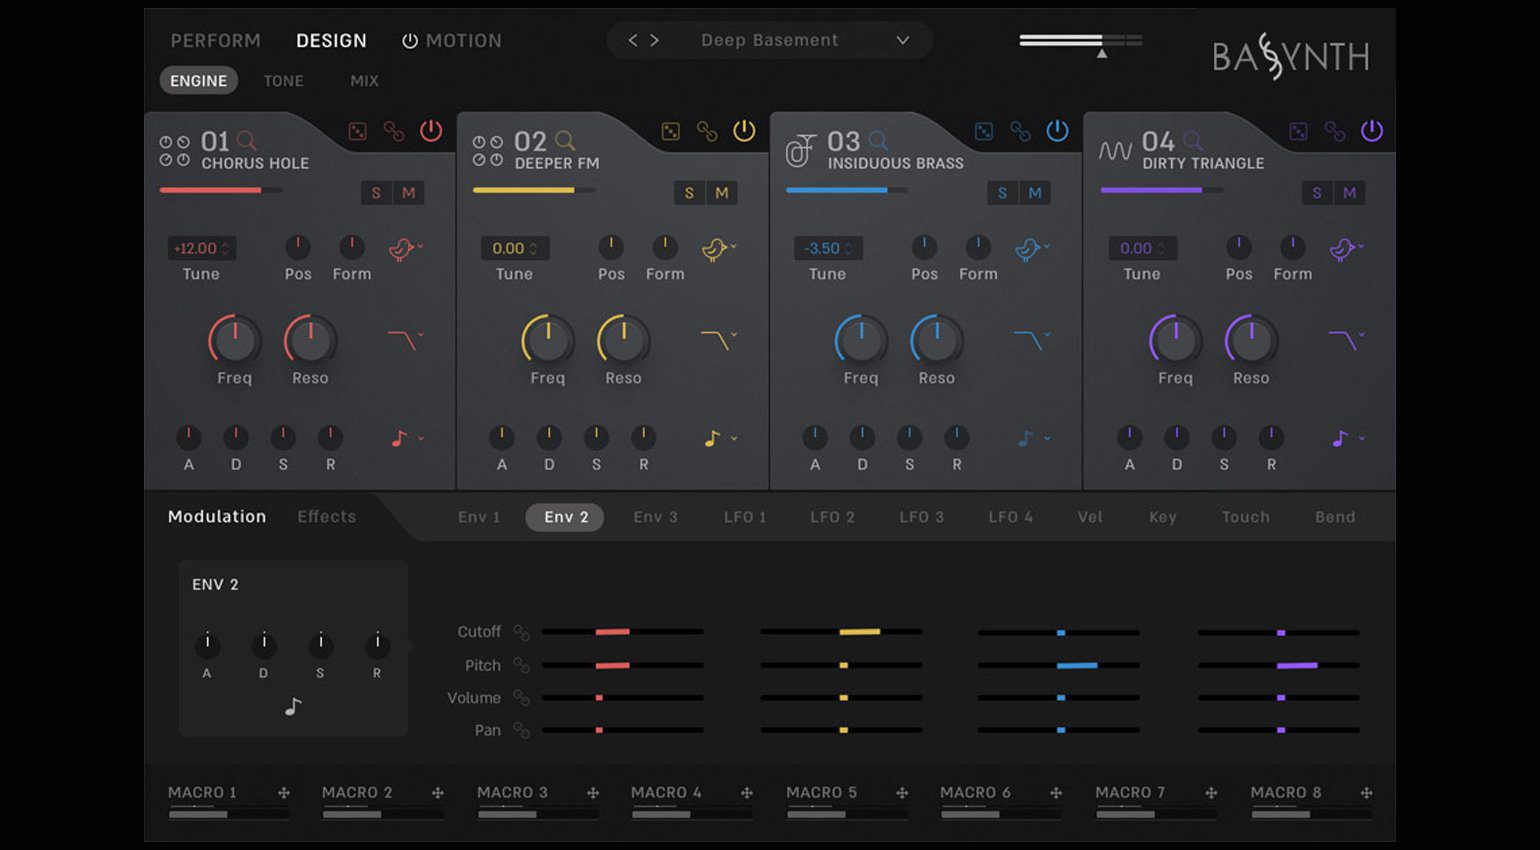Click the crosshair icon next to Macro 1

click(x=284, y=793)
